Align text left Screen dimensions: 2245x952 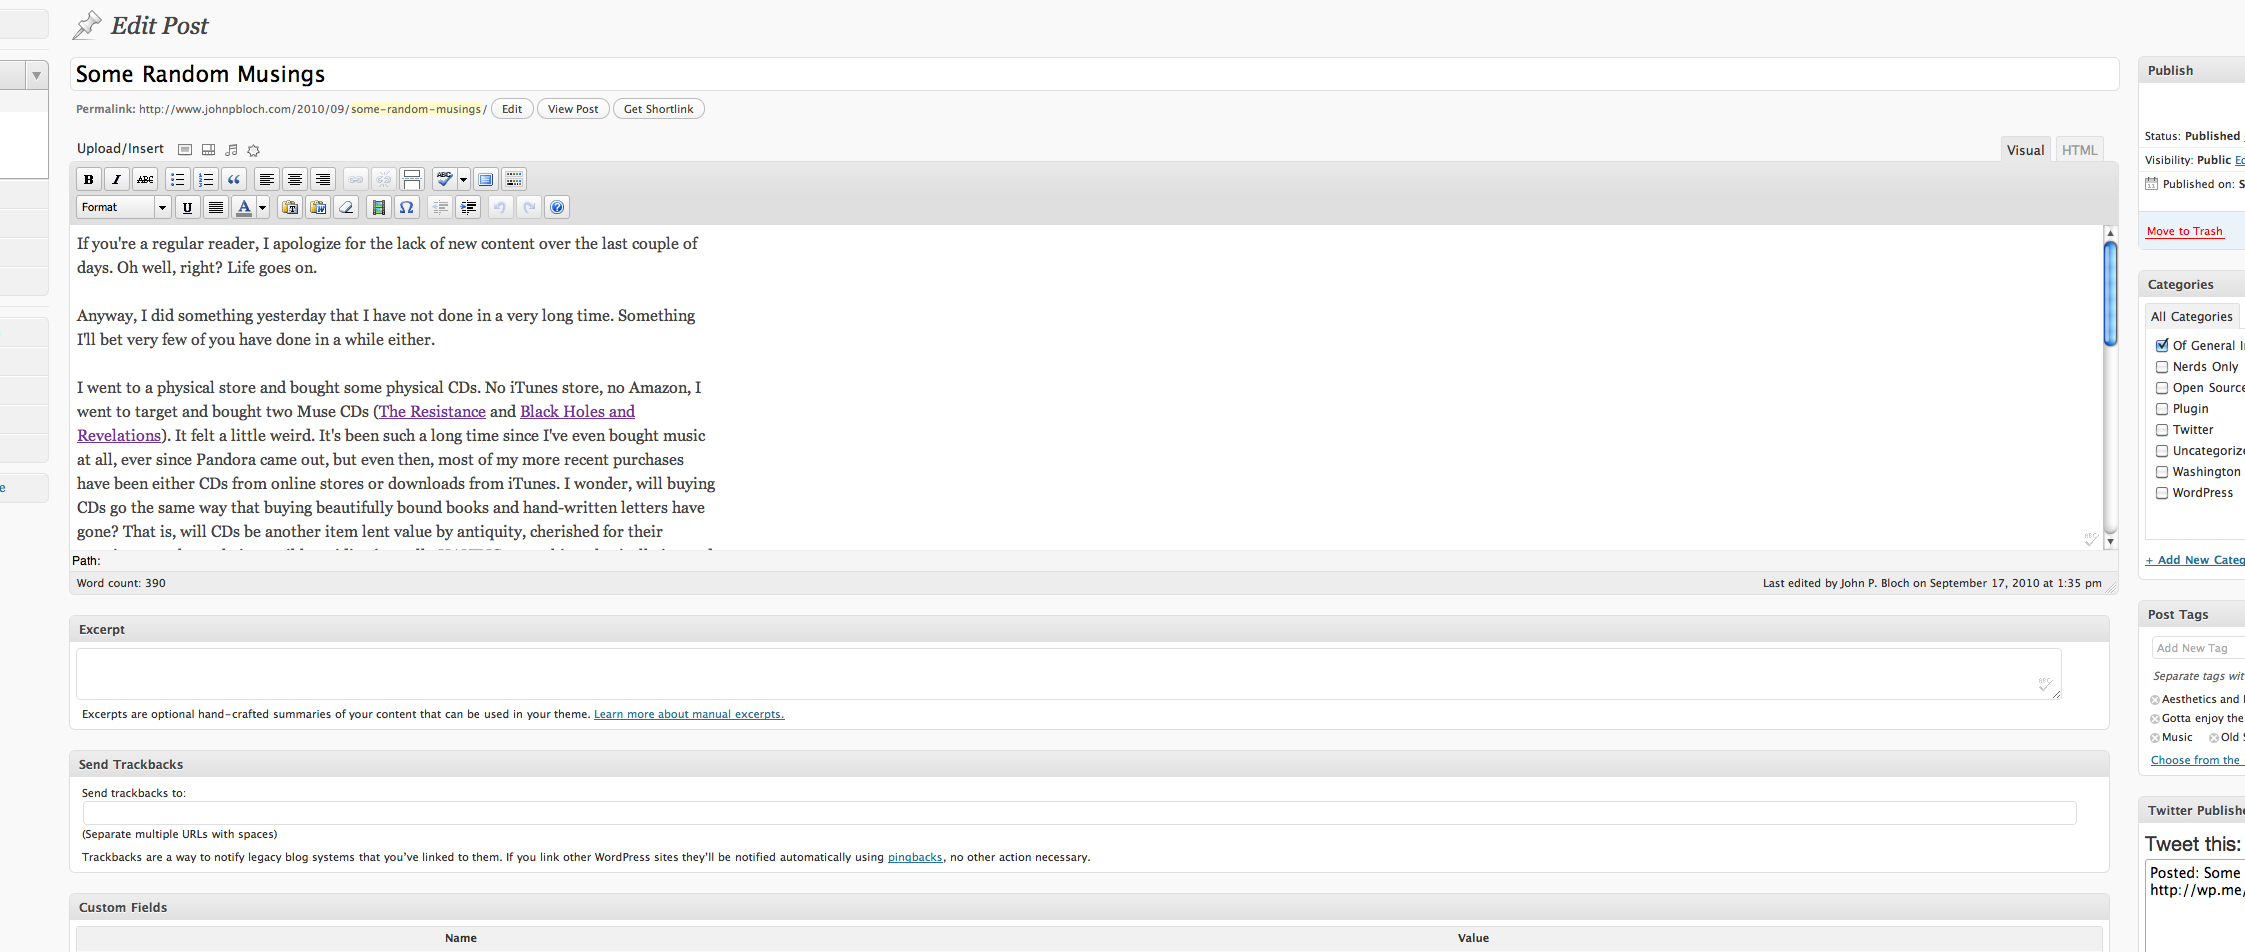(266, 179)
